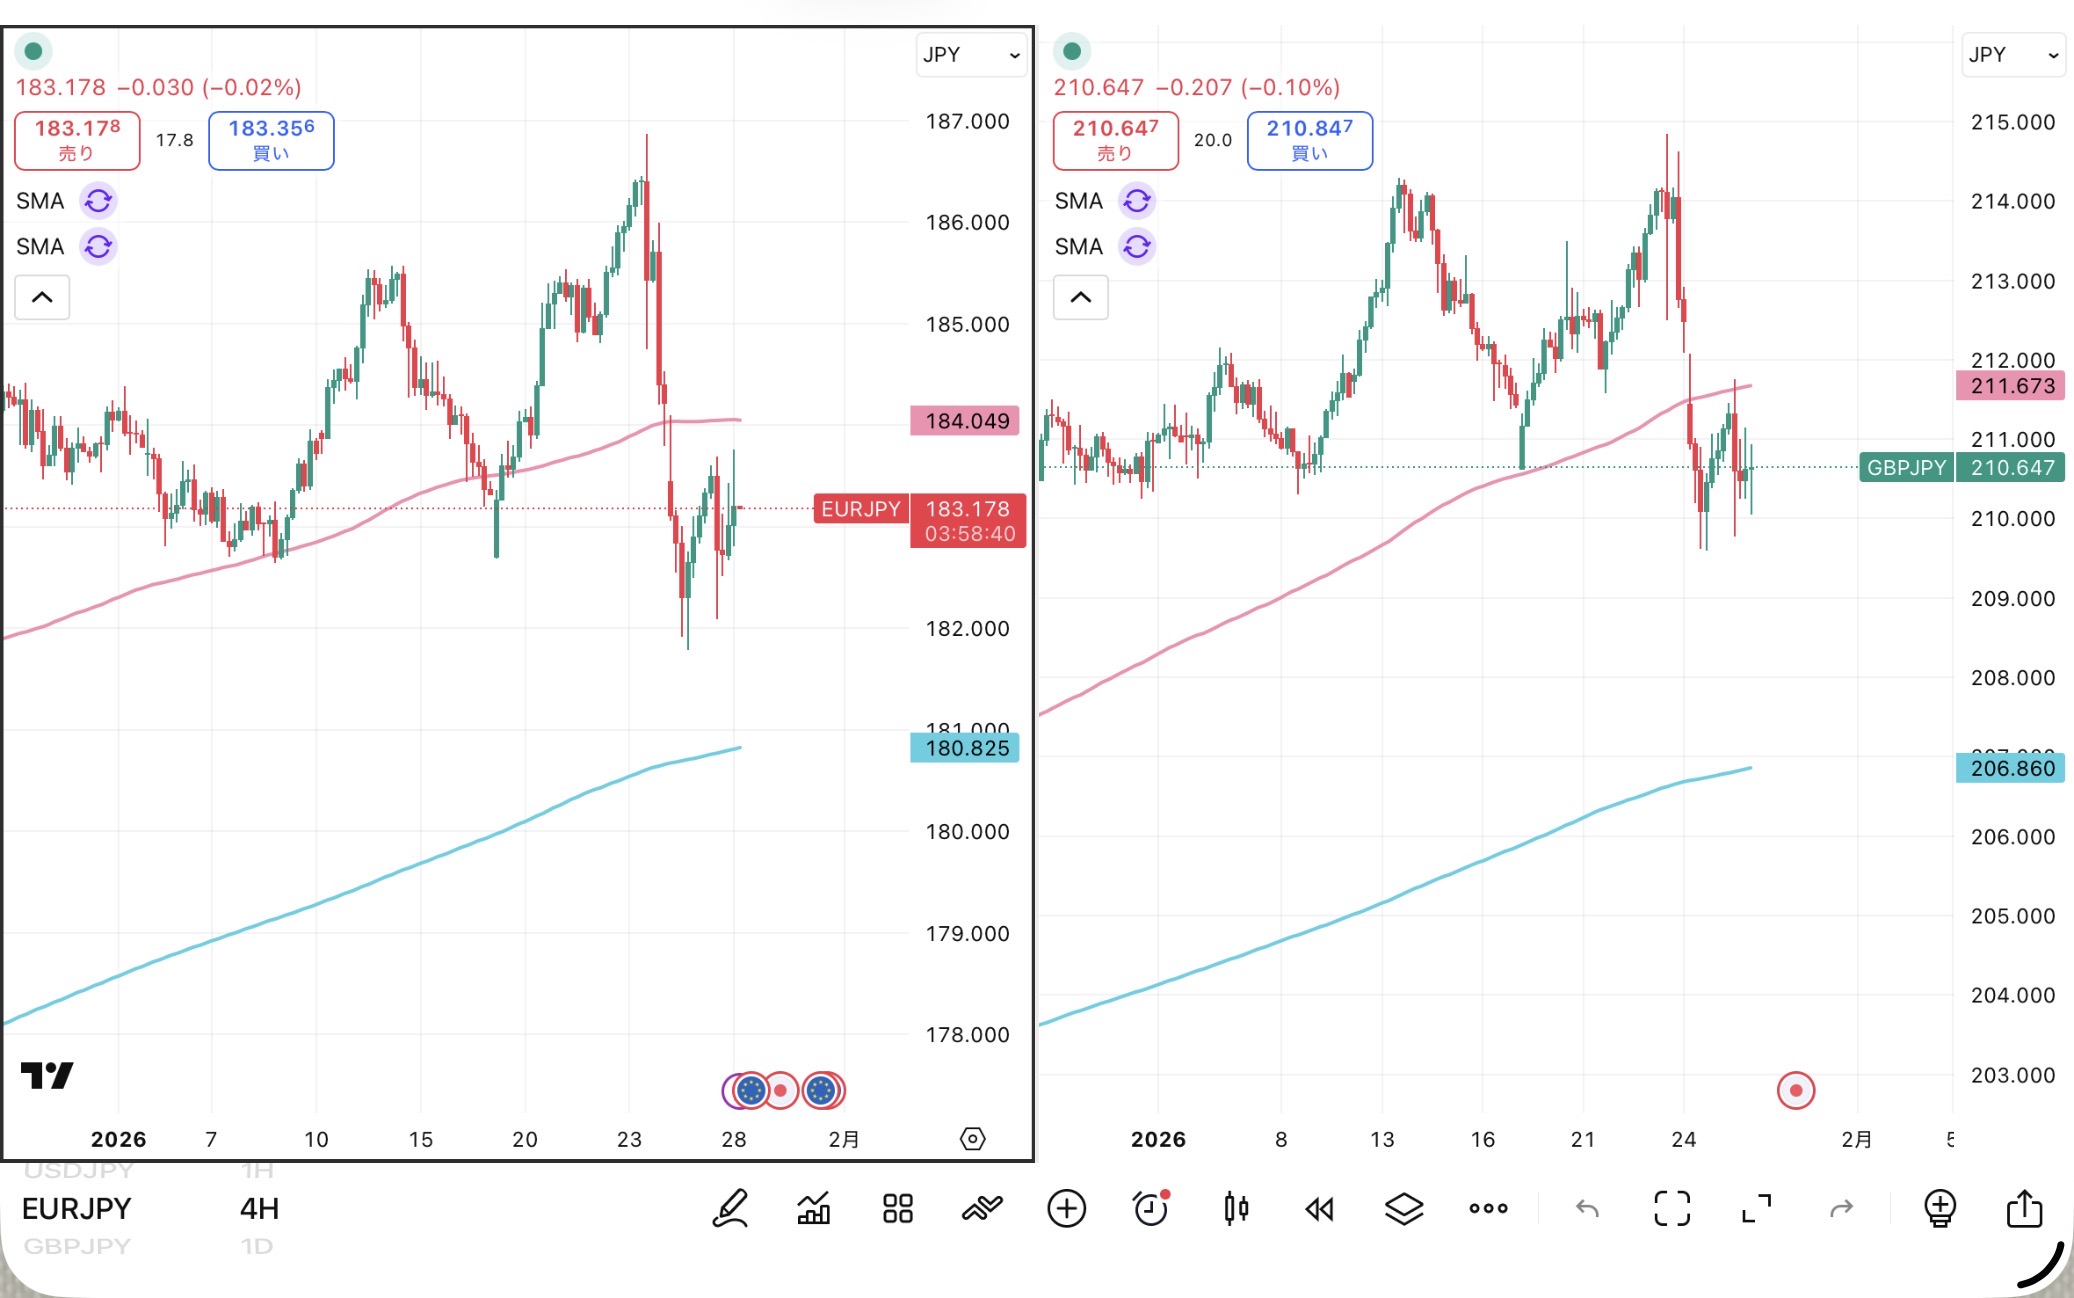
Task: Open the EURJPY symbol picker
Action: (x=77, y=1208)
